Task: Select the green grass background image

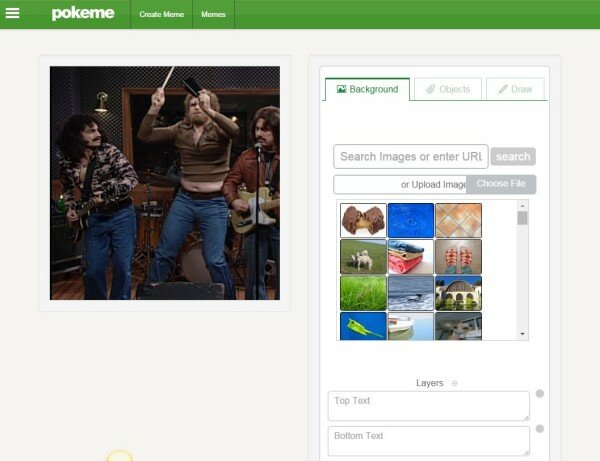Action: [363, 292]
